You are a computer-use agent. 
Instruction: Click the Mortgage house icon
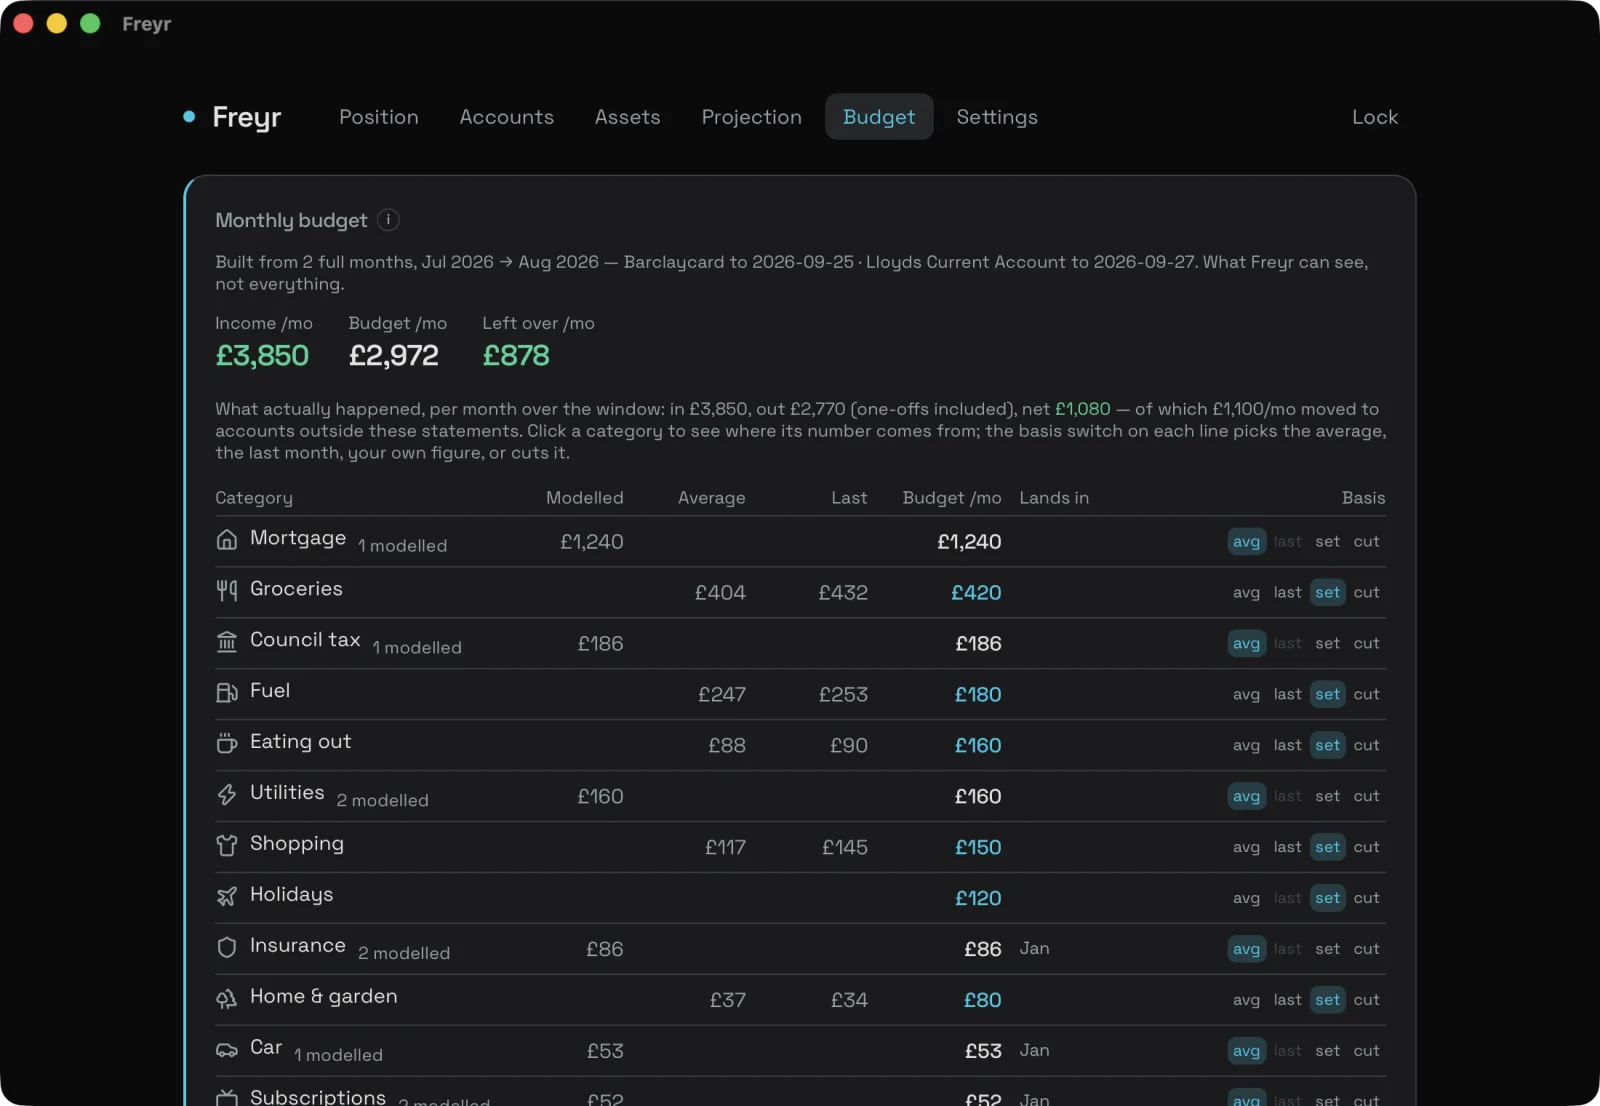227,540
